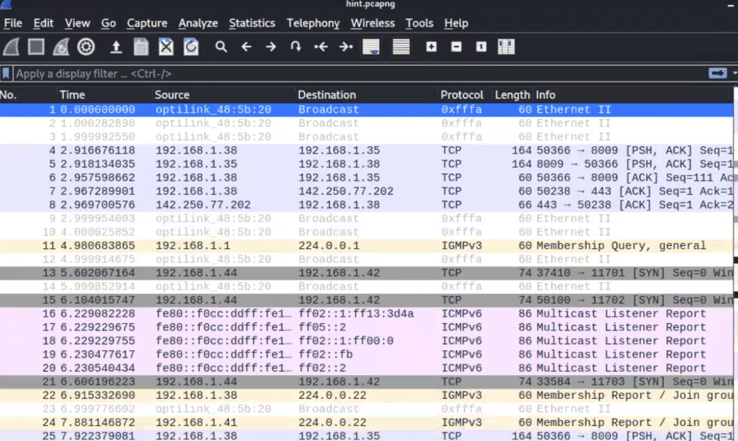Go back in packet history arrow
This screenshot has height=441, width=738.
pos(246,47)
